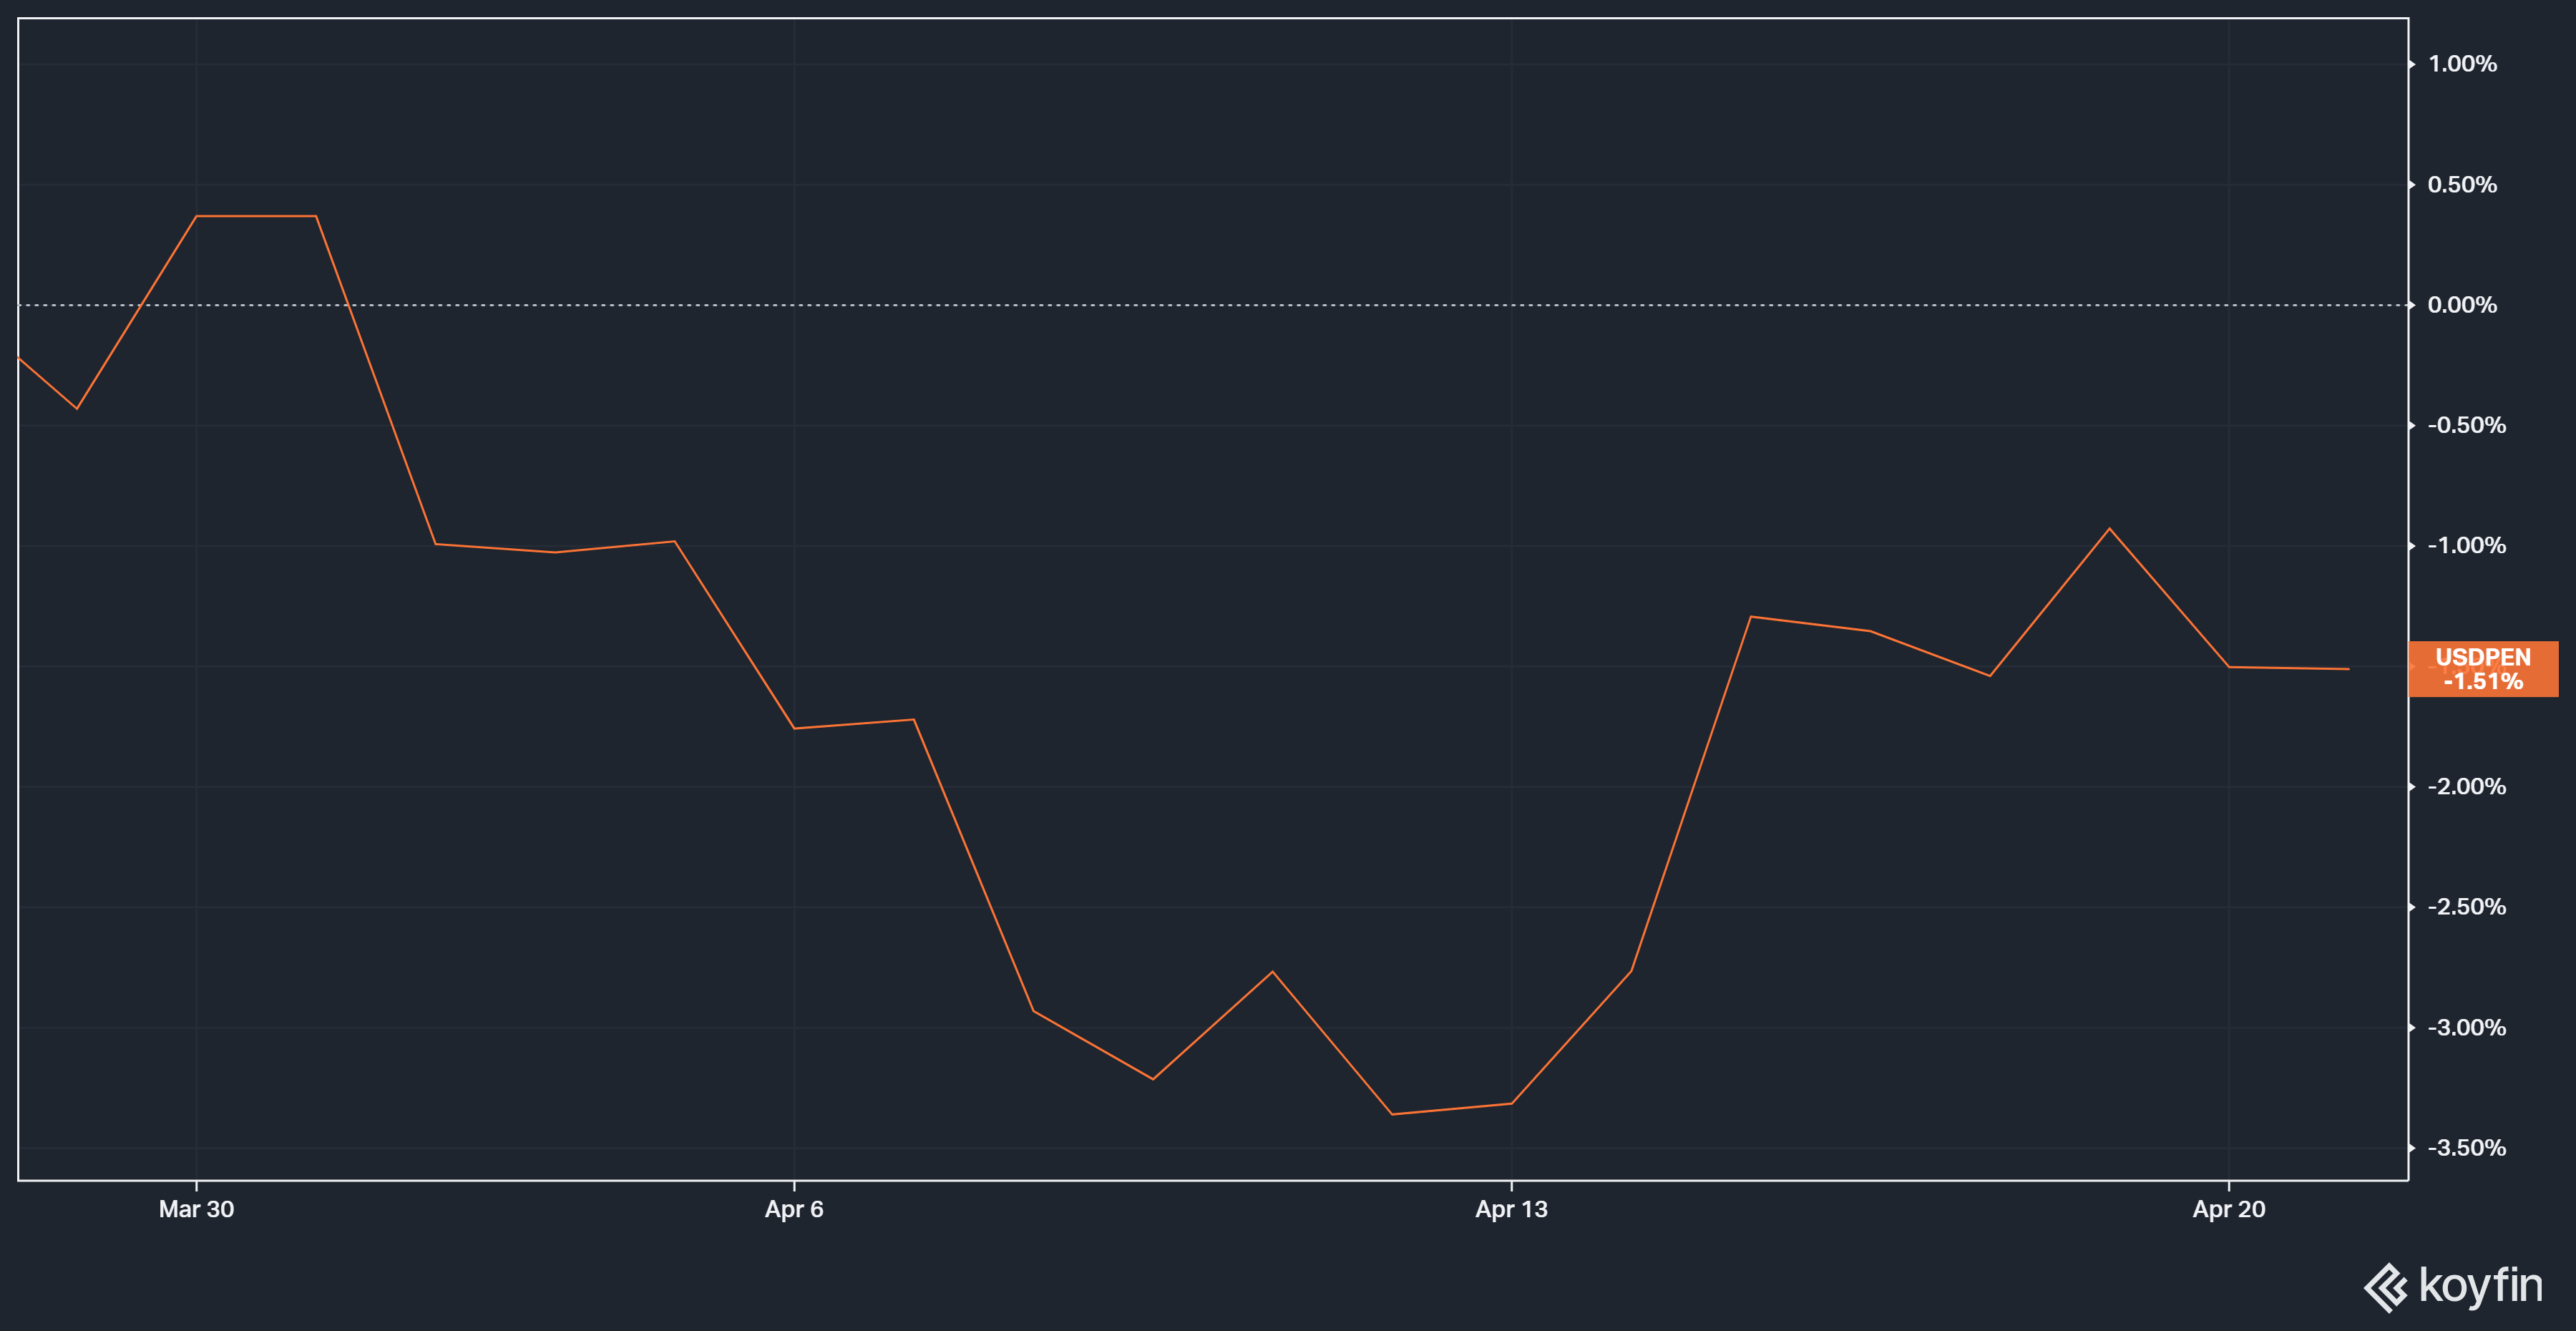Click the Apr 20 date label
Image resolution: width=2576 pixels, height=1331 pixels.
click(2228, 1209)
